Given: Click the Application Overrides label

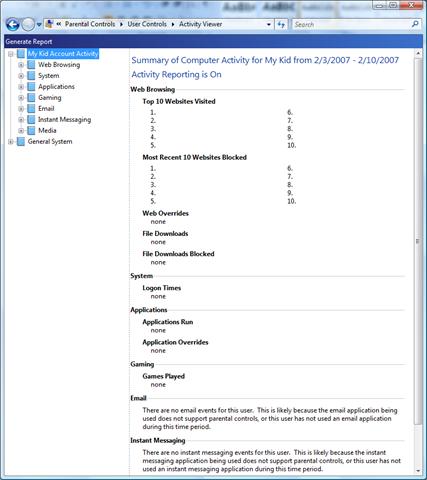Looking at the screenshot, I should [175, 342].
